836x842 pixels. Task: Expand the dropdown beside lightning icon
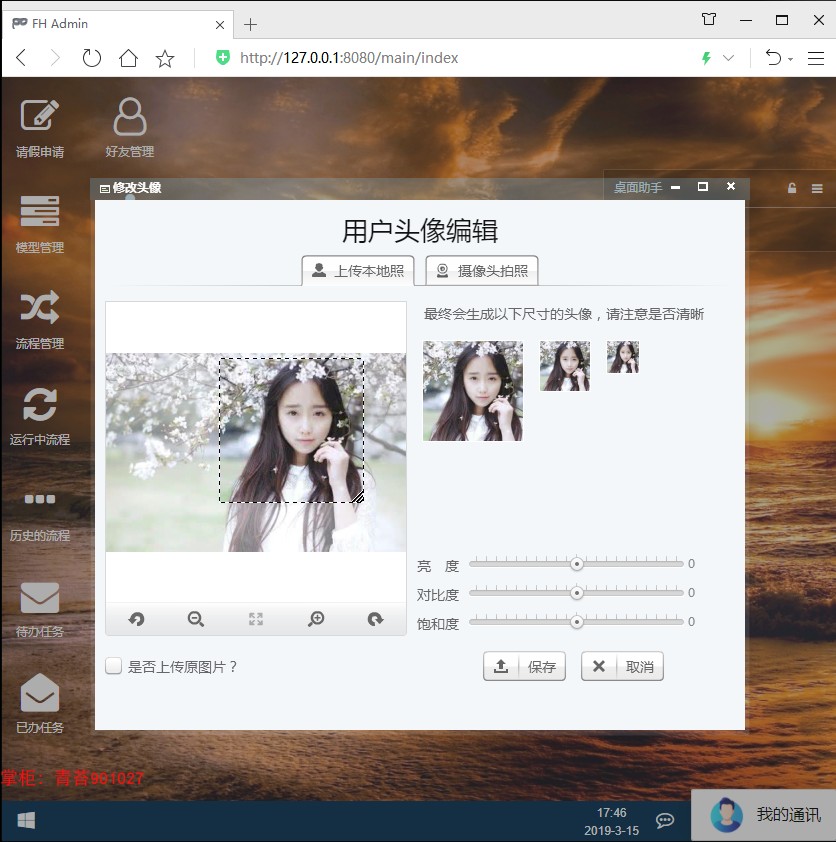(x=728, y=58)
